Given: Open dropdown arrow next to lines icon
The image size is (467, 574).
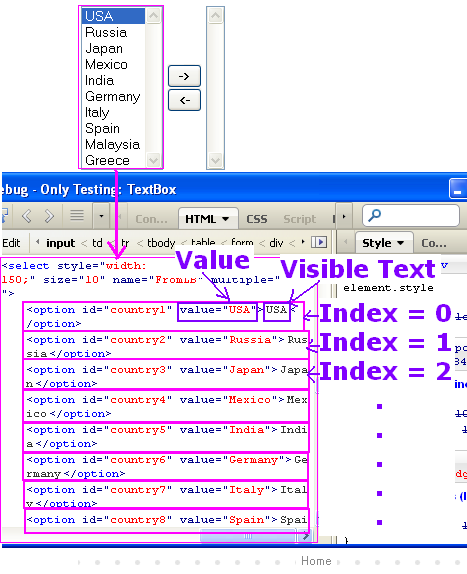Looking at the screenshot, I should (101, 216).
